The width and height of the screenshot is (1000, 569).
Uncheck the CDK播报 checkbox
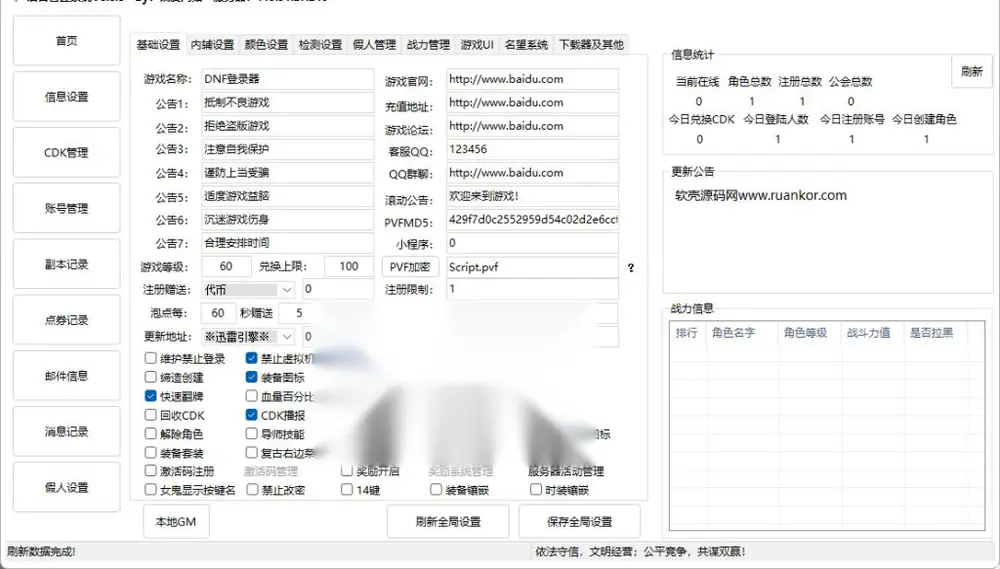[251, 415]
